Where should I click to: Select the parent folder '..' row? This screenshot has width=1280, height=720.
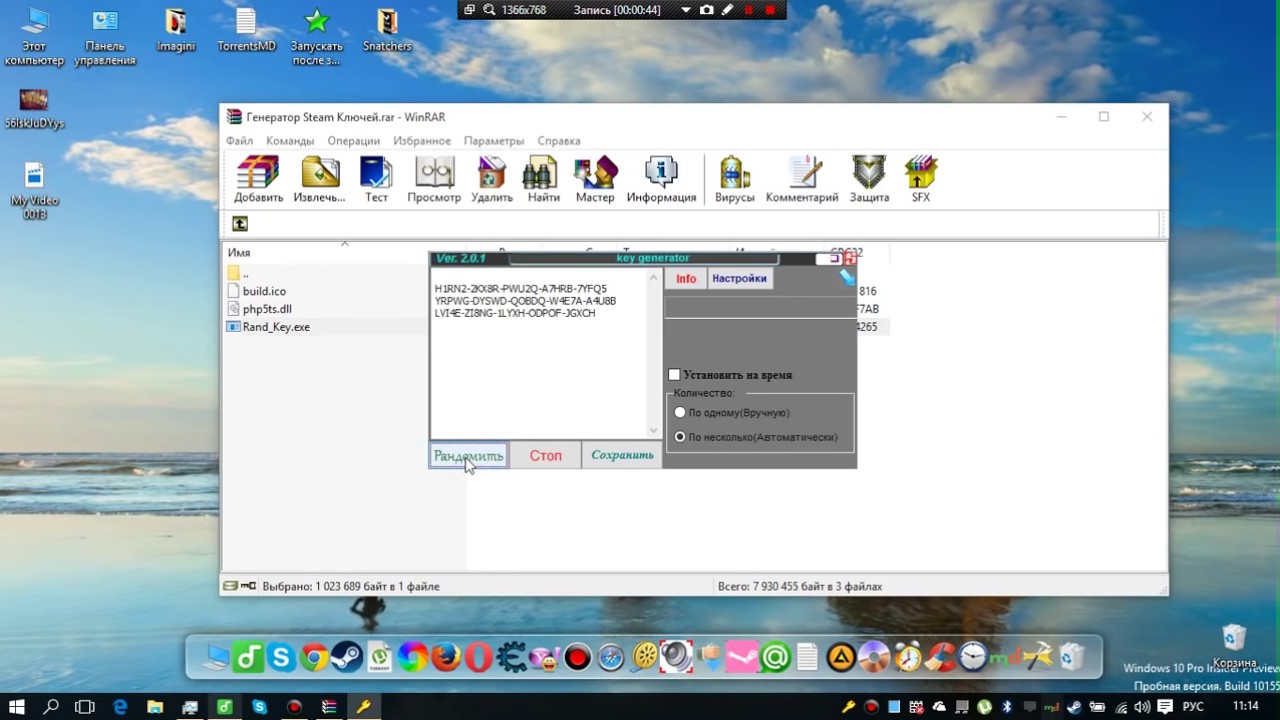pos(238,273)
